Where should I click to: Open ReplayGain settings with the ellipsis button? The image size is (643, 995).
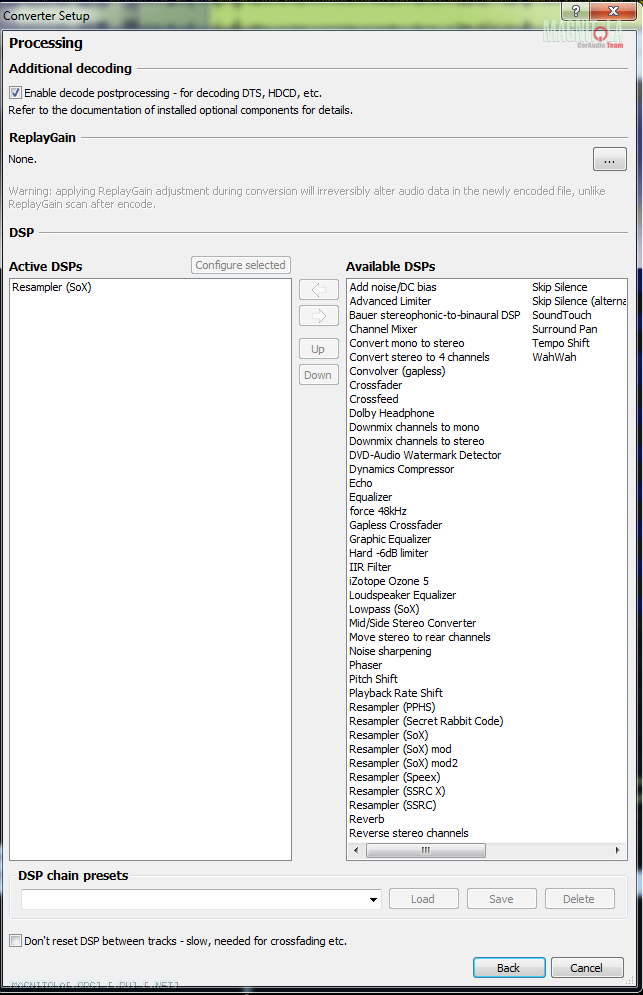(609, 159)
